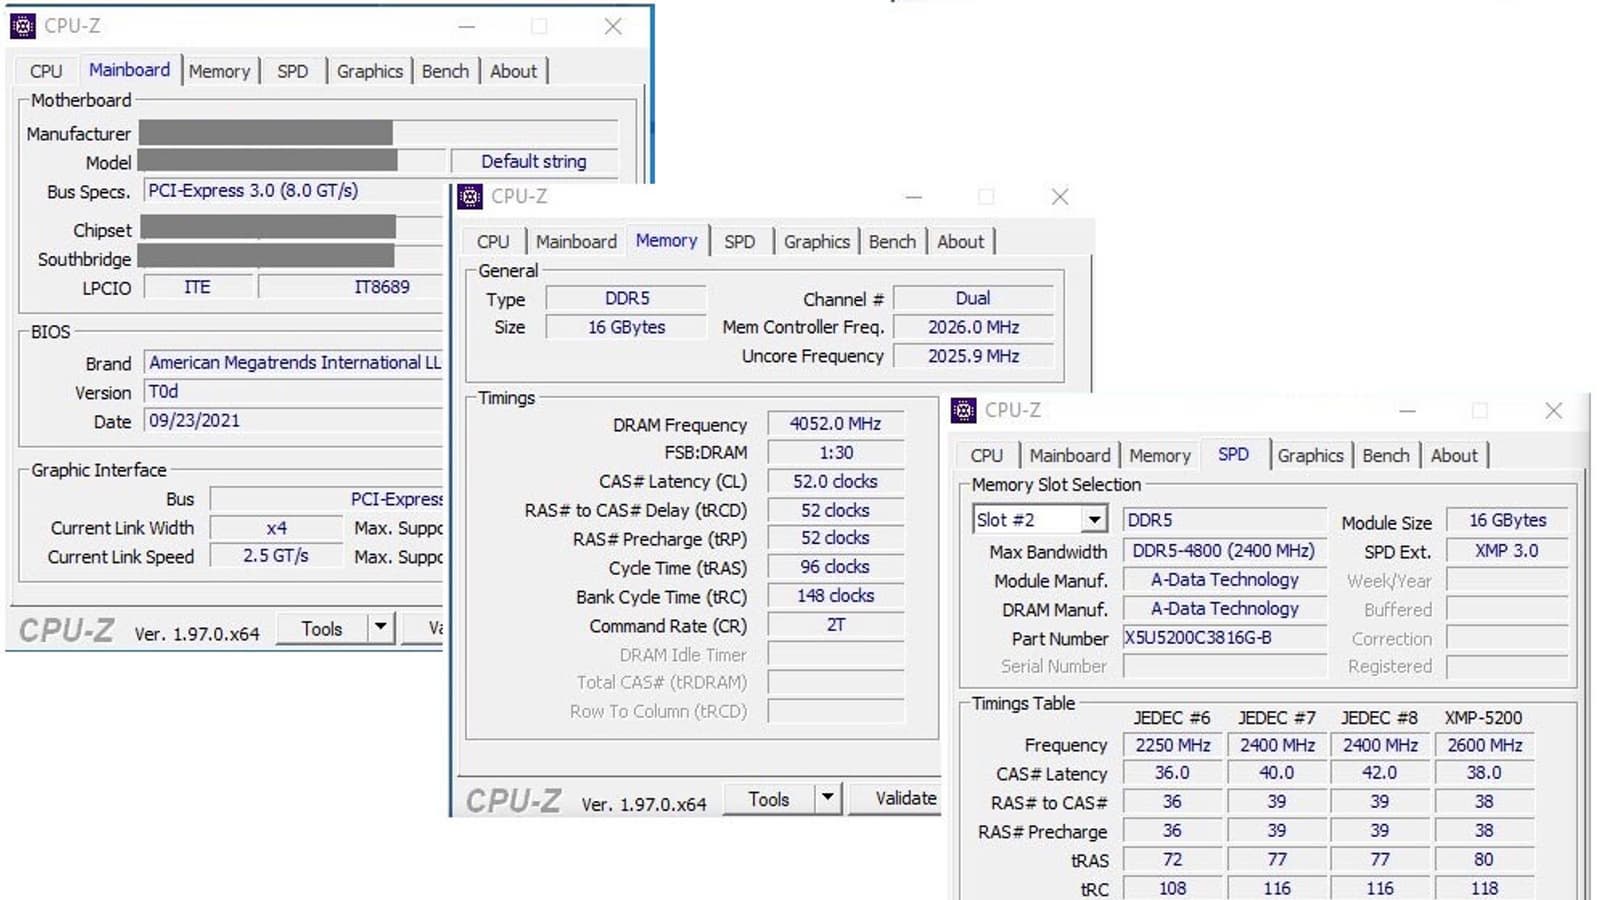Click the Current Link Speed 2.5 GT/s value
Image resolution: width=1600 pixels, height=900 pixels.
276,556
